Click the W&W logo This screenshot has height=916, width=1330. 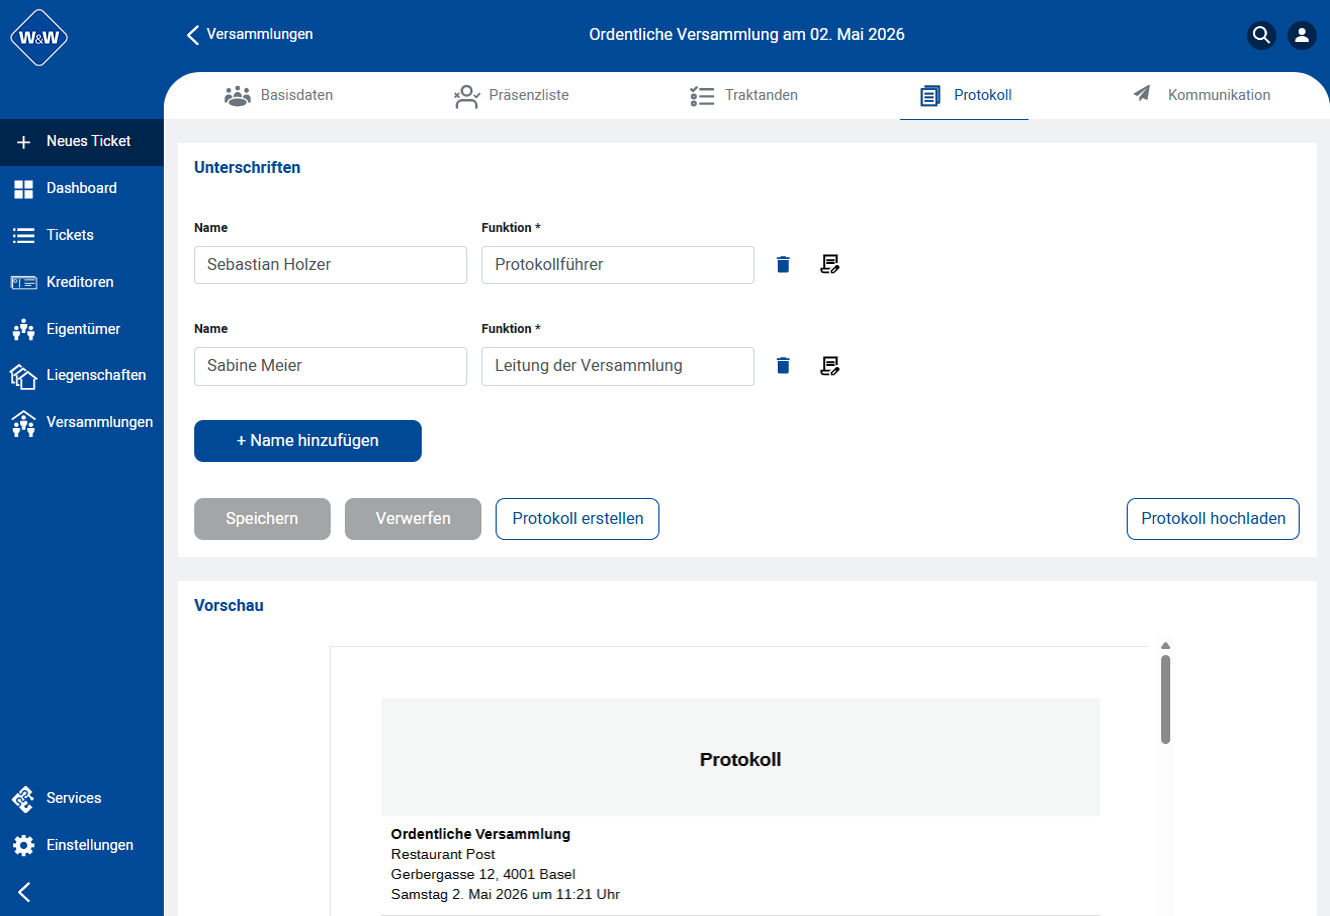(x=39, y=38)
